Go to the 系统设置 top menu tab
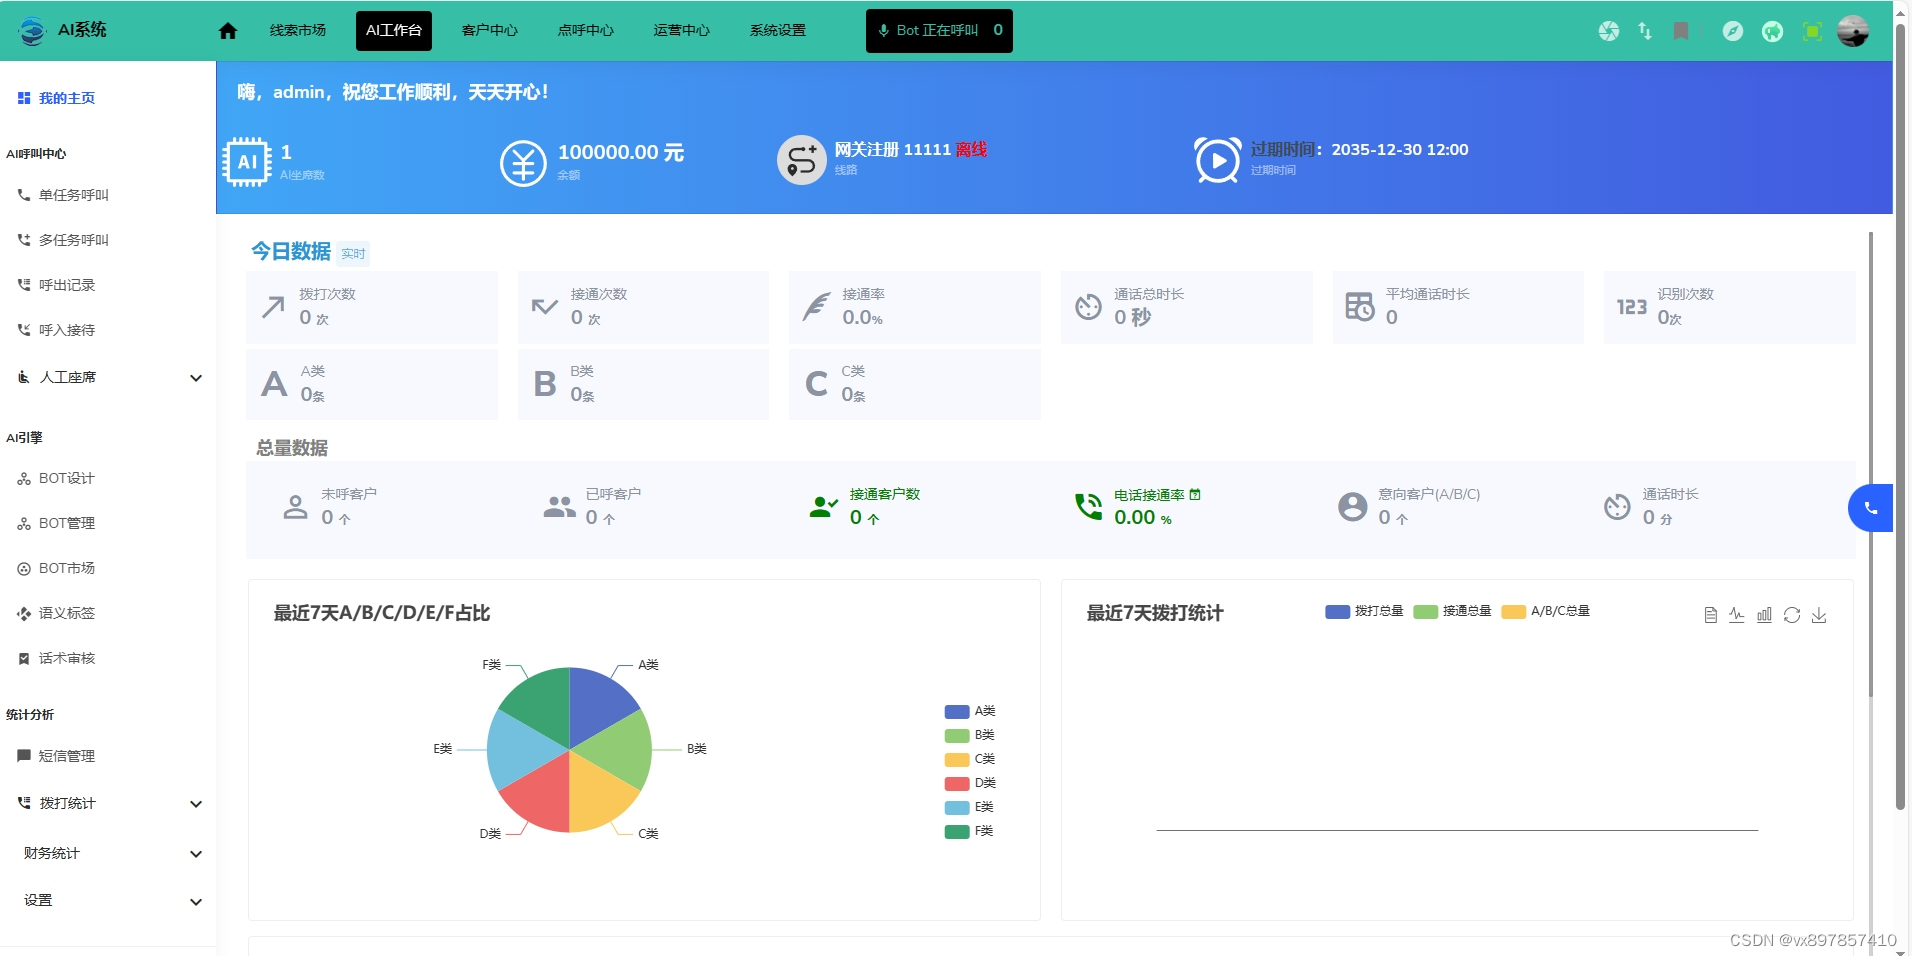1912x956 pixels. tap(778, 31)
